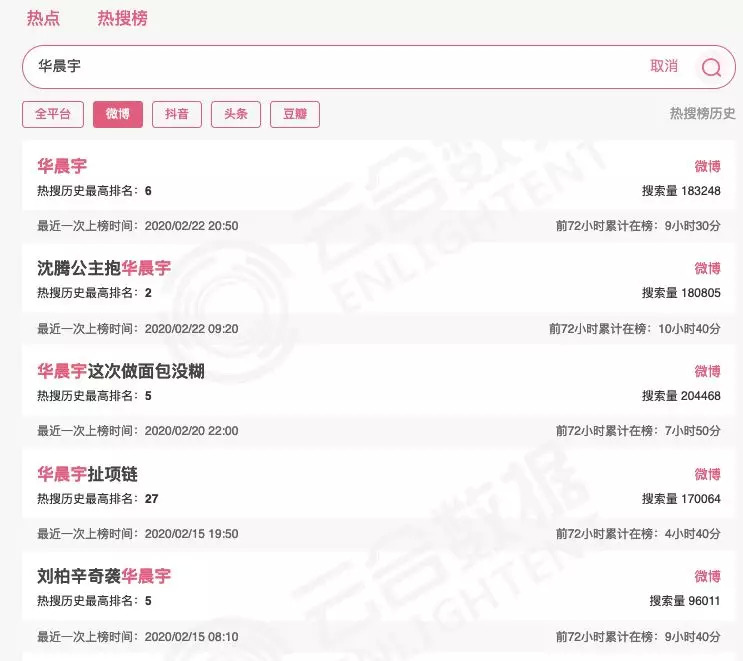This screenshot has height=661, width=743.
Task: Cancel the search with 取消
Action: [664, 66]
